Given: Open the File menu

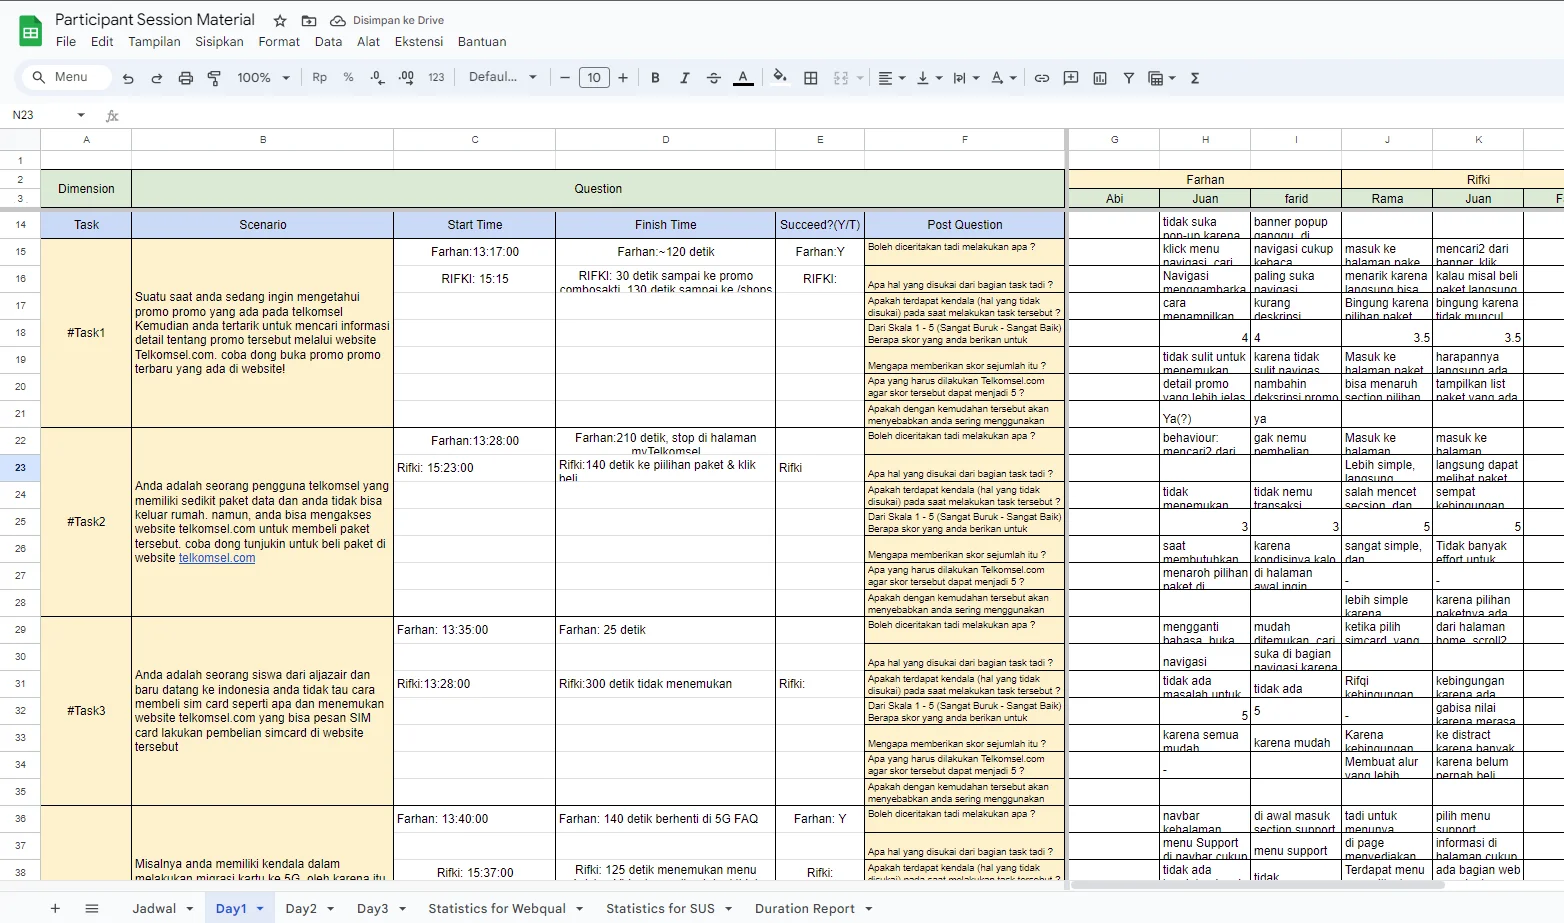Looking at the screenshot, I should [66, 42].
